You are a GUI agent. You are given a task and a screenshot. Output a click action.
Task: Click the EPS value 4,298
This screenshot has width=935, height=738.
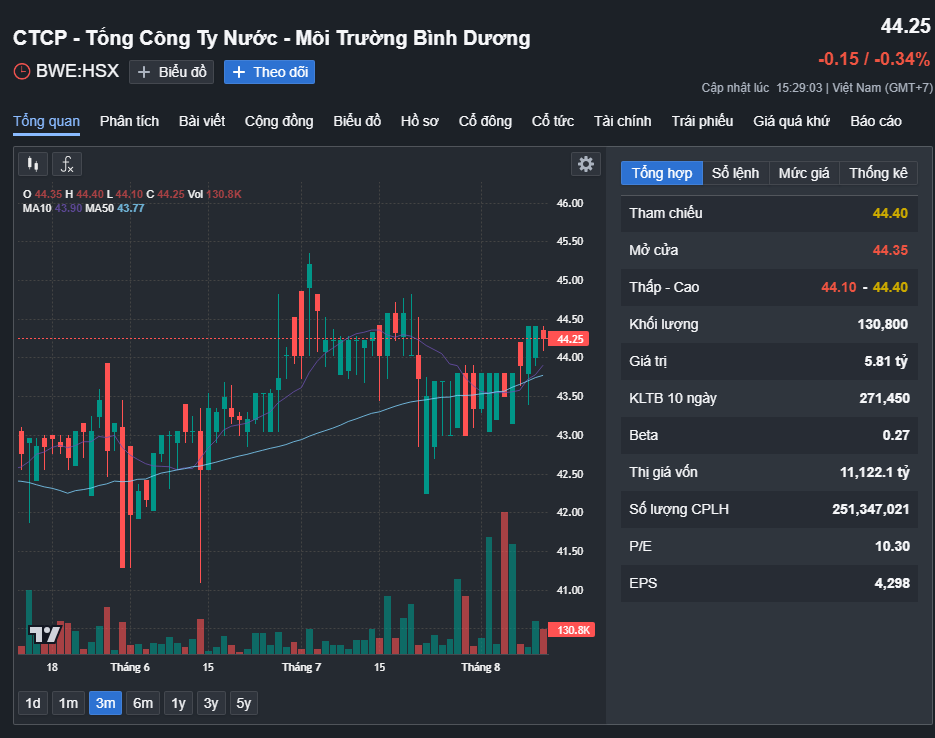point(892,583)
